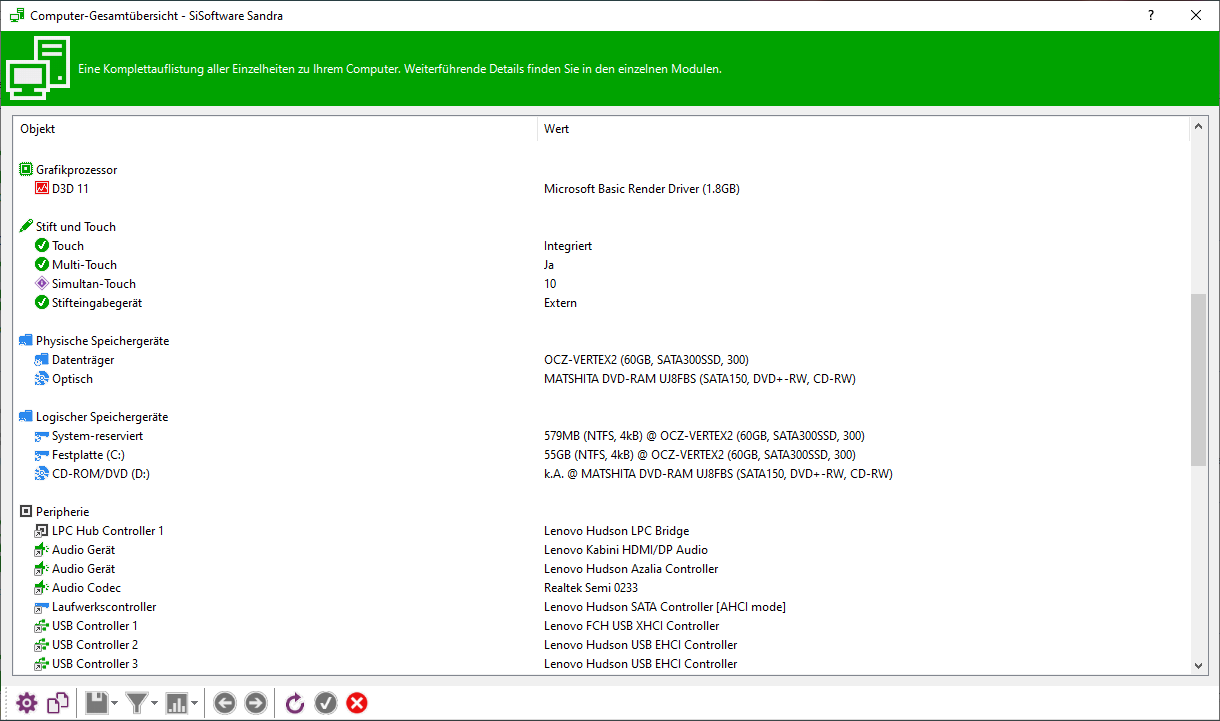Click the CD-ROM/DVD (D:) icon
Screen dimensions: 1220x721
point(42,474)
